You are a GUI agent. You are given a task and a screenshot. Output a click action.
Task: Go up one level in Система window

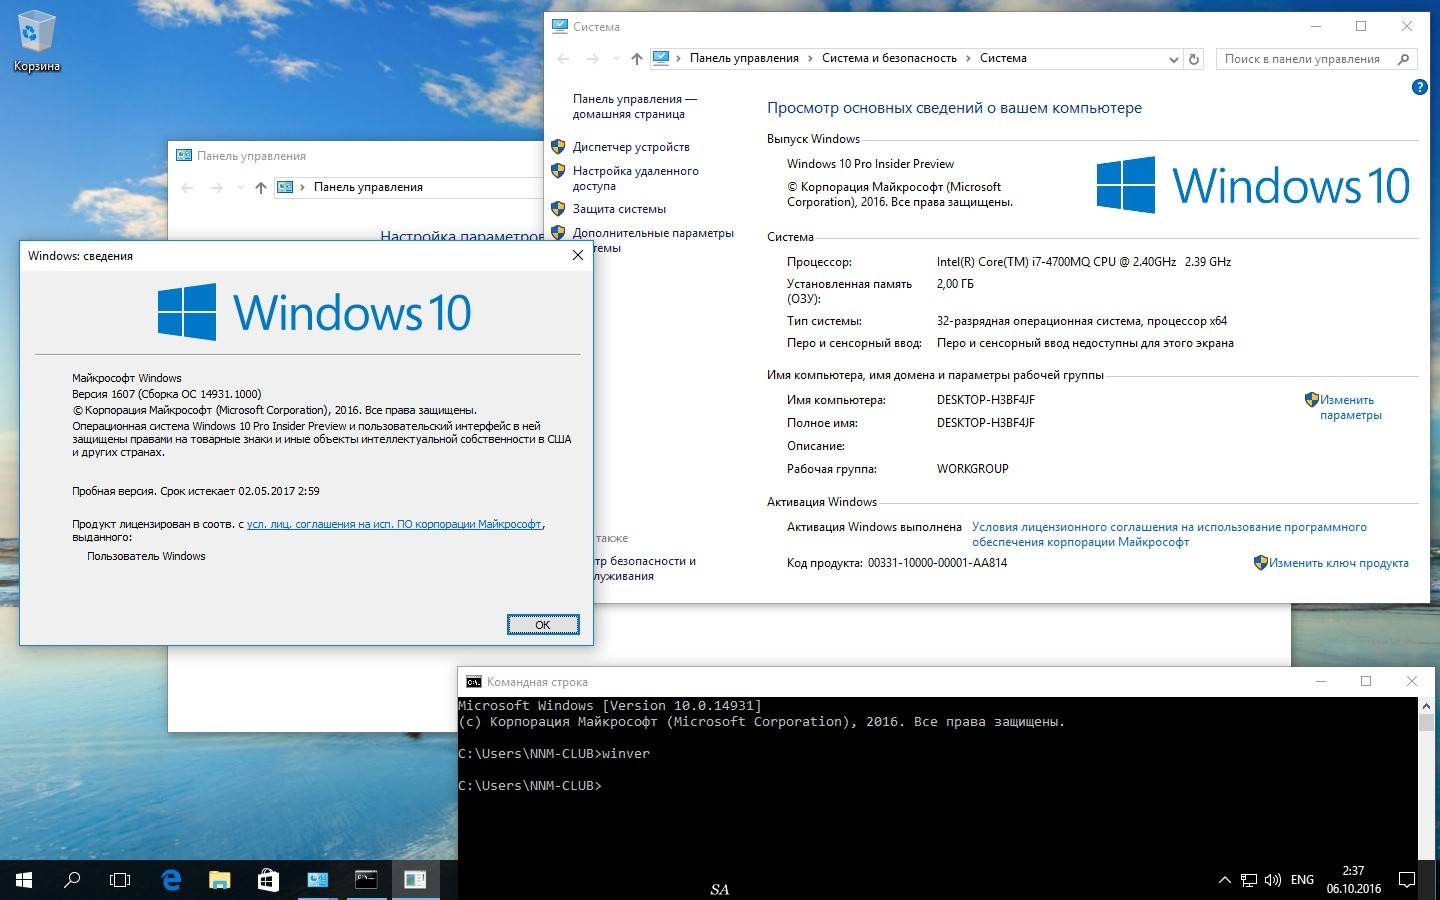click(637, 59)
